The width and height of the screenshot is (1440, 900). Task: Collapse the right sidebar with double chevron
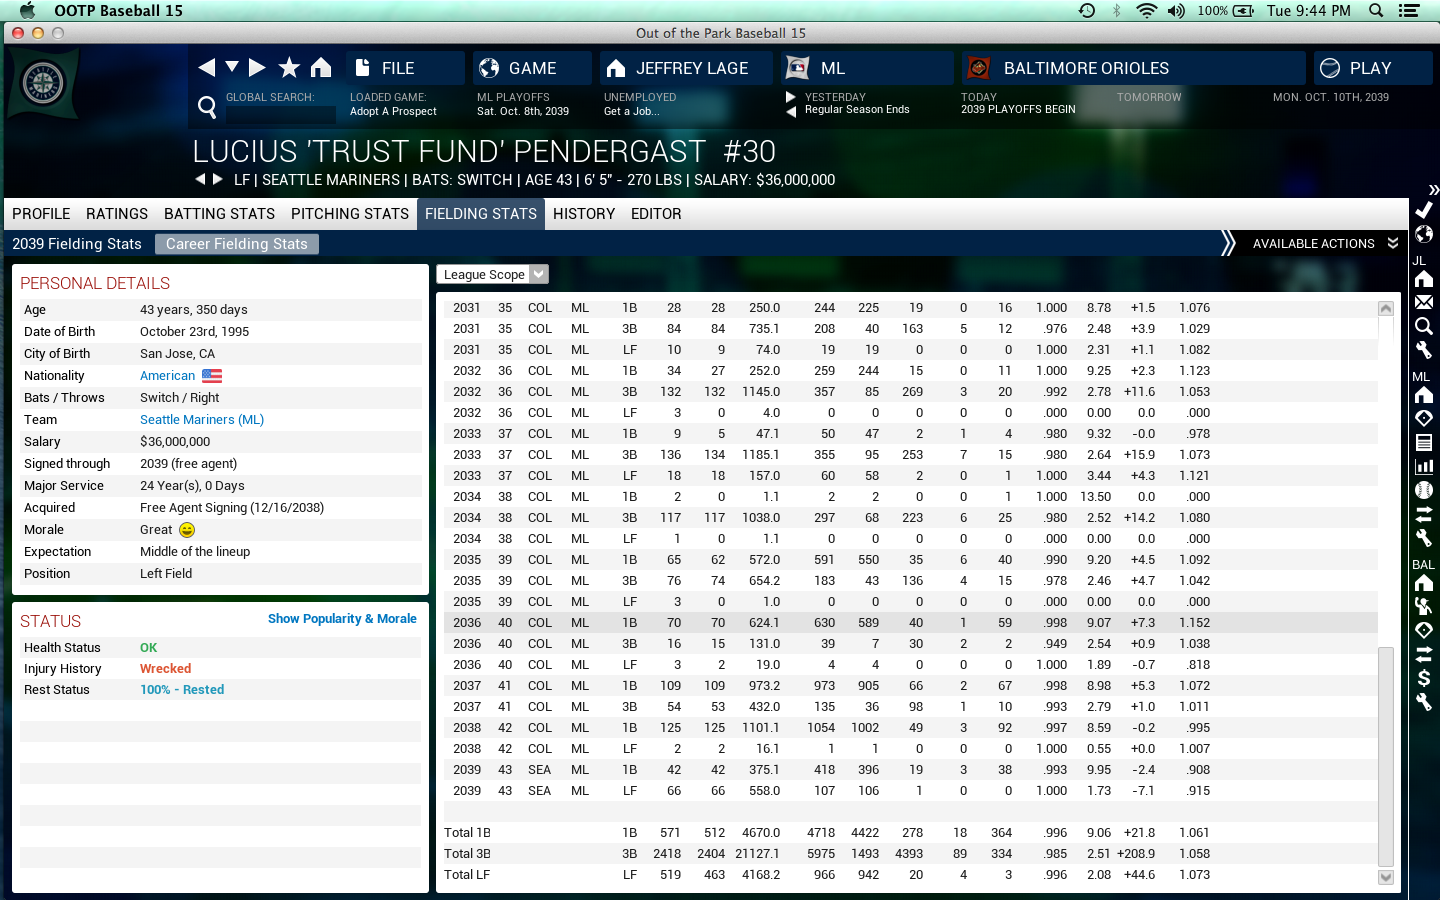click(x=1434, y=189)
